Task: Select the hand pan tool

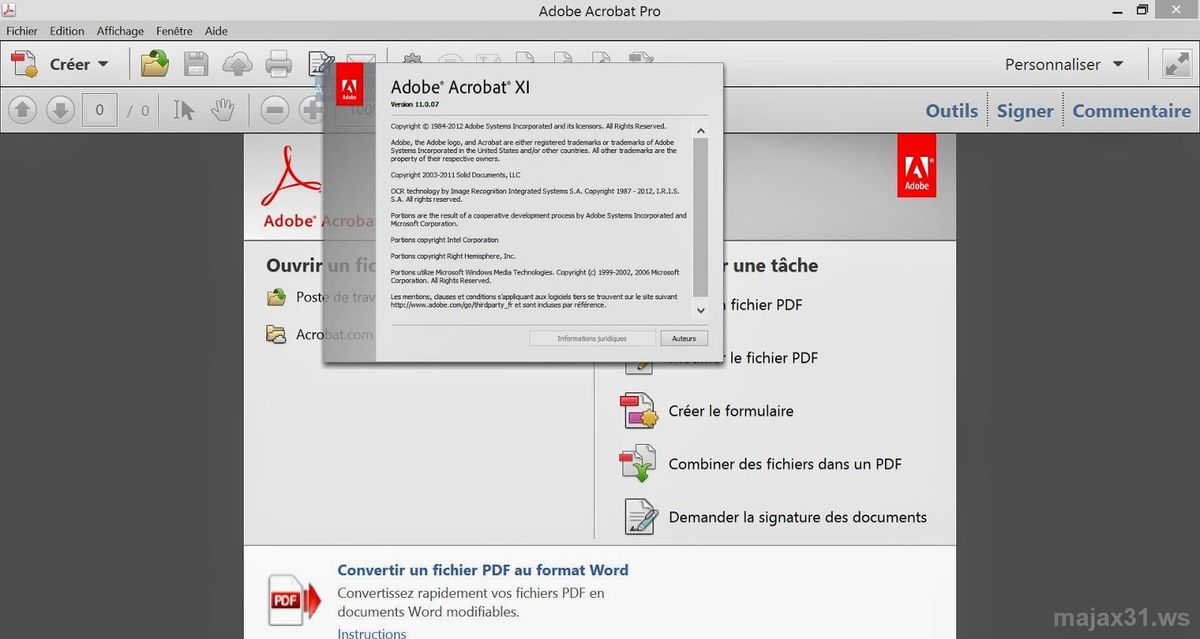Action: click(222, 110)
